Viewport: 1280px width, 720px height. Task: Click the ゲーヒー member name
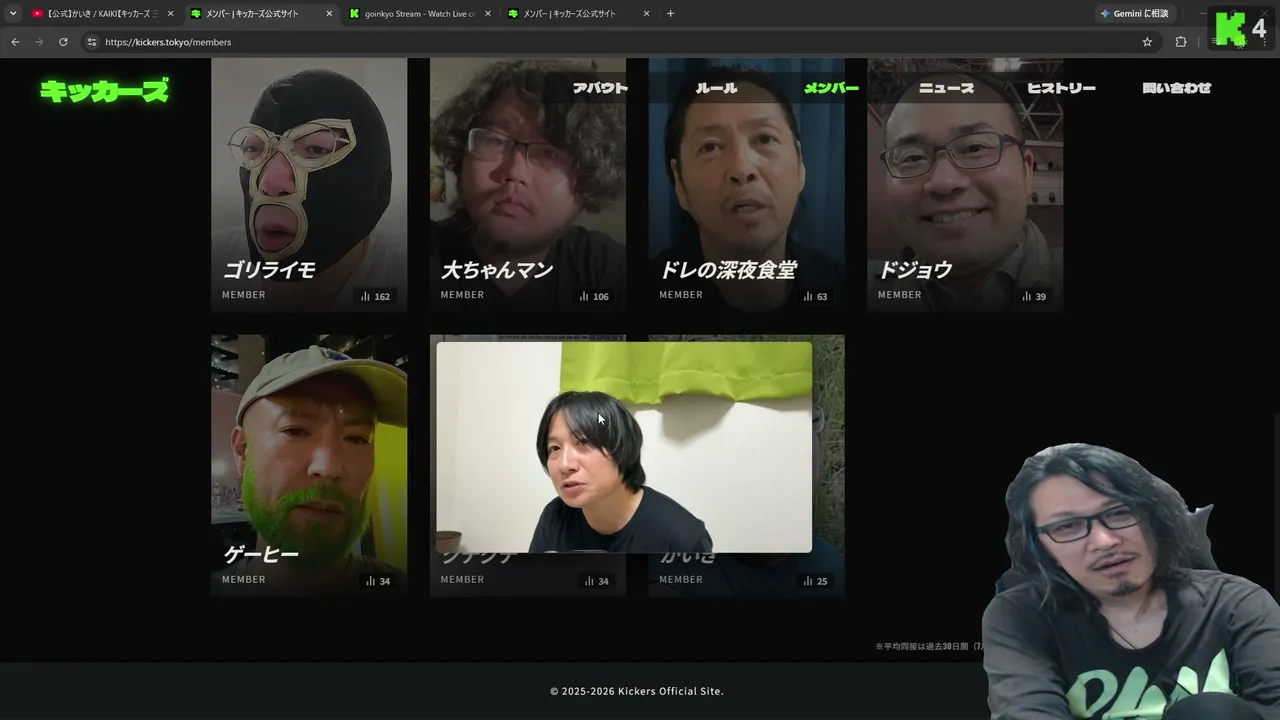(x=260, y=554)
